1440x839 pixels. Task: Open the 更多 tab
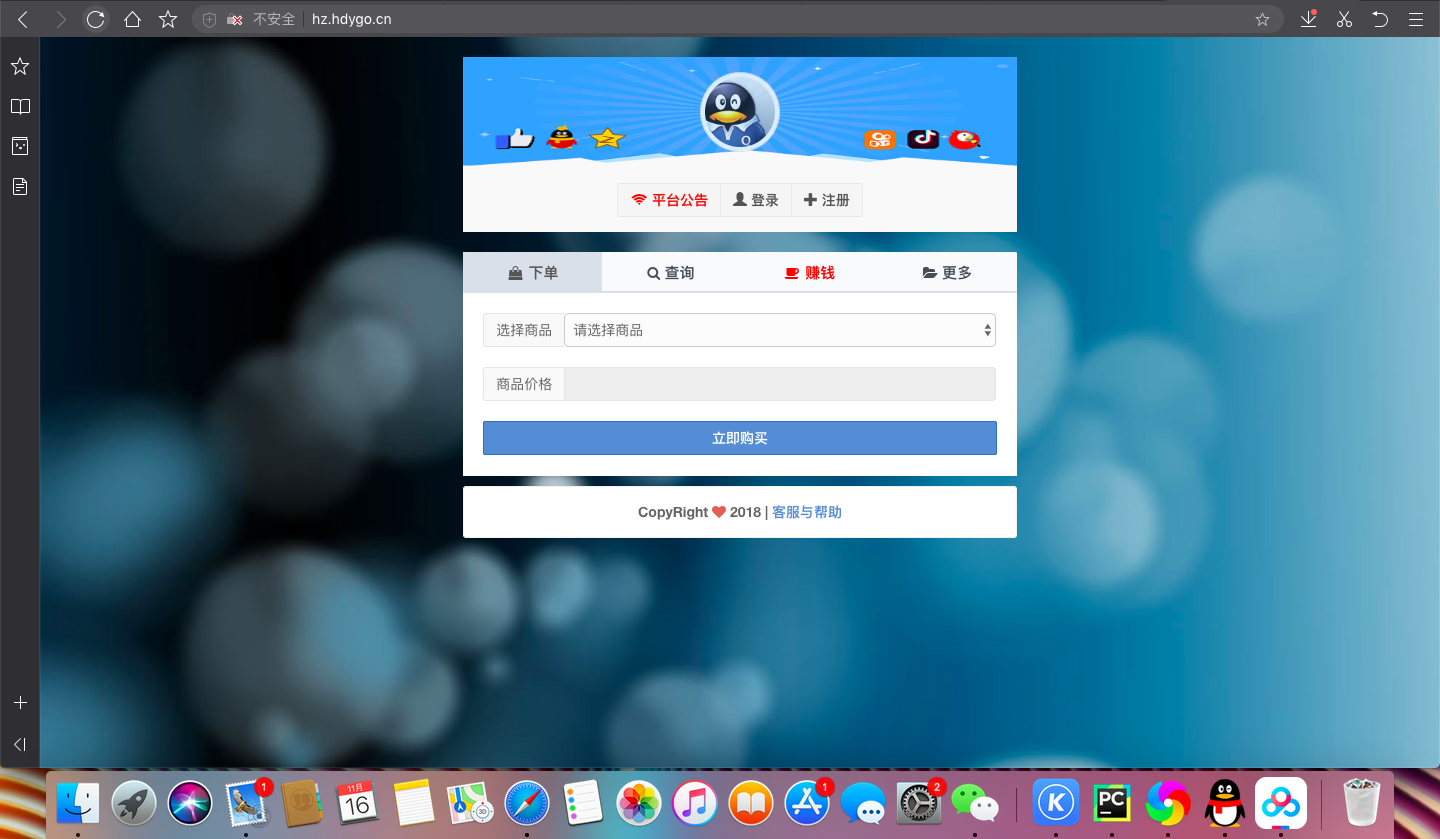947,273
